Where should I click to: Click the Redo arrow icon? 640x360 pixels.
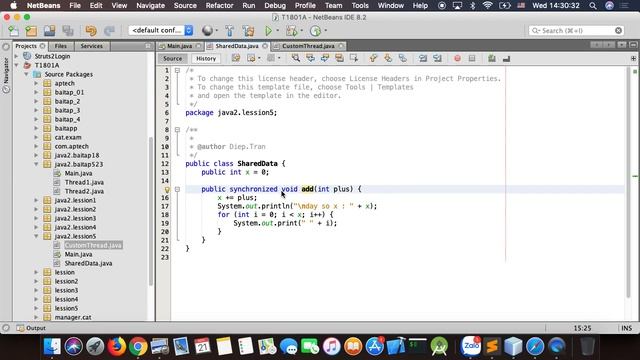(x=109, y=31)
